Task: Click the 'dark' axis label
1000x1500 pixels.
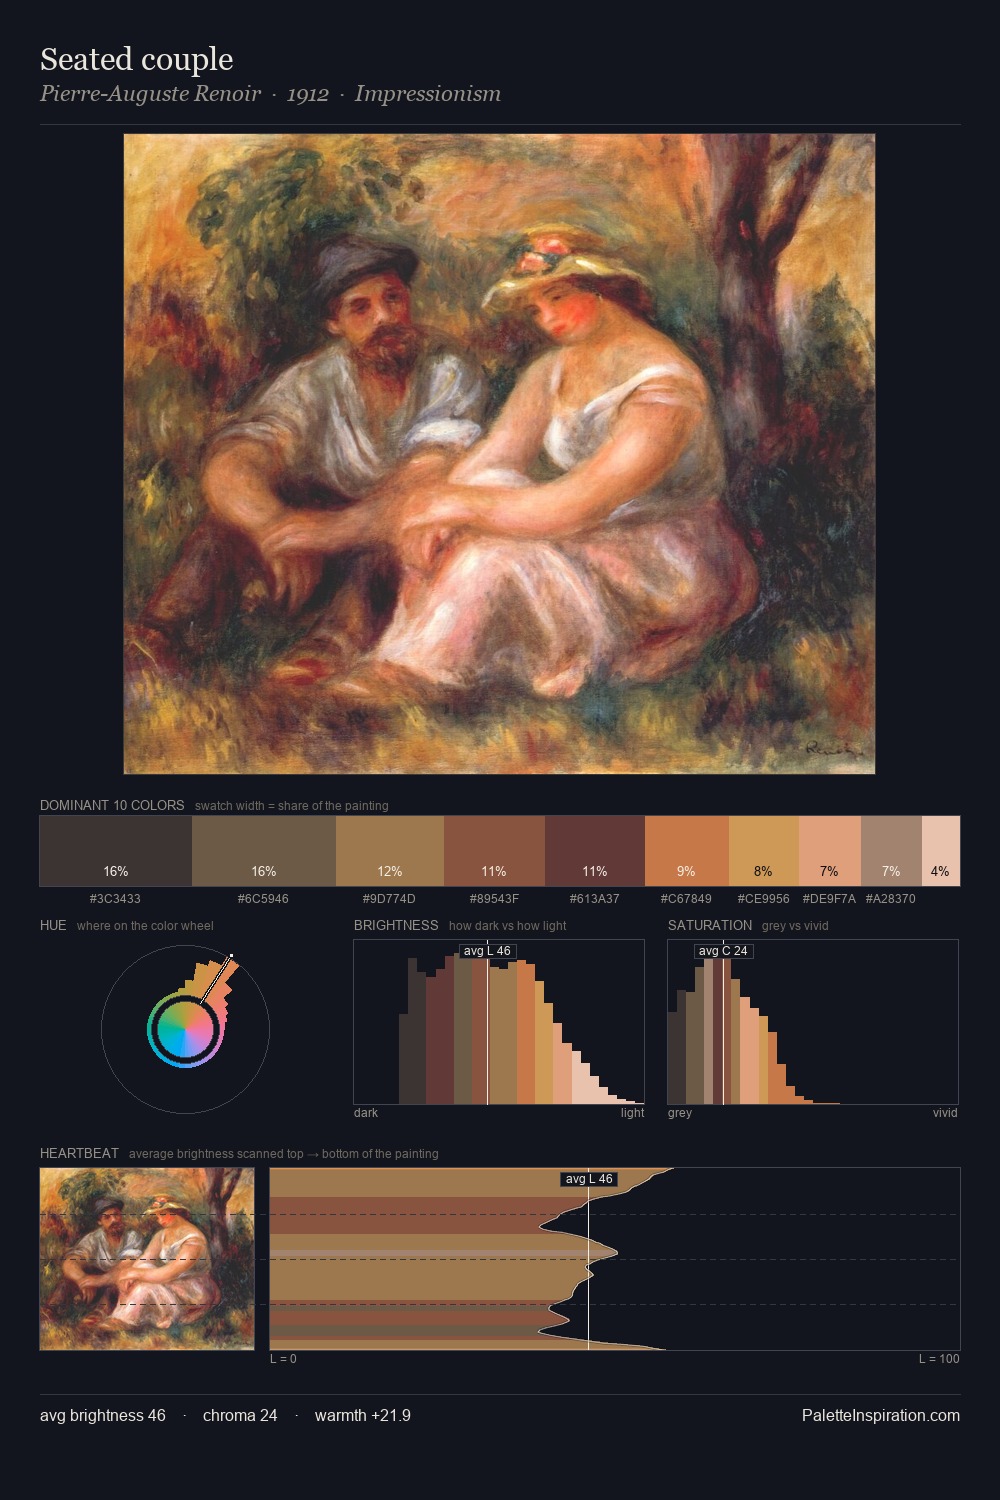Action: (x=366, y=1112)
